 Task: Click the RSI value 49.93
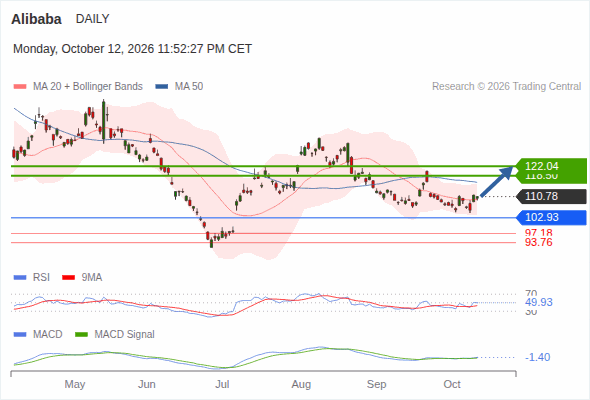pos(539,302)
